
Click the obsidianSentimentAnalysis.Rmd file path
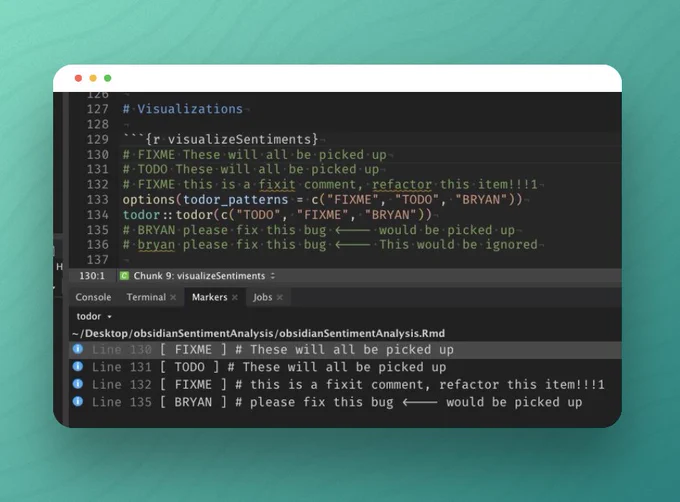258,333
